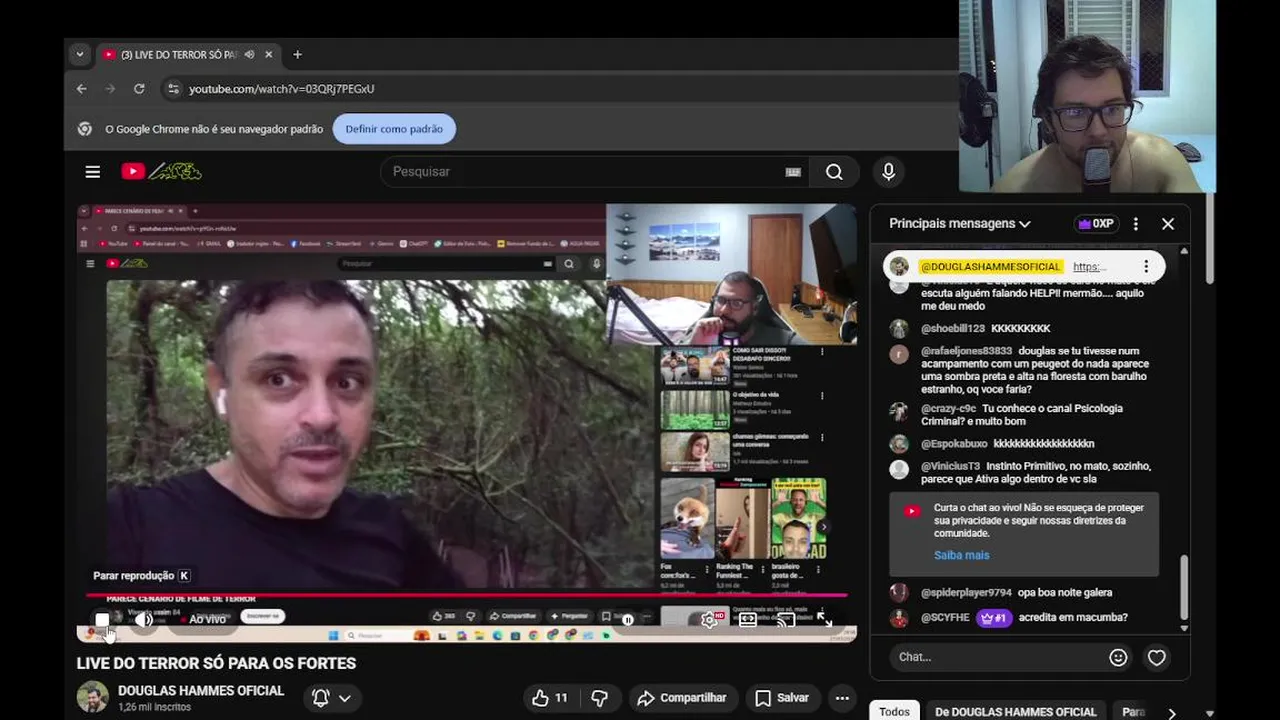
Task: Click the video title LIVE DO TERROR
Action: [x=216, y=663]
